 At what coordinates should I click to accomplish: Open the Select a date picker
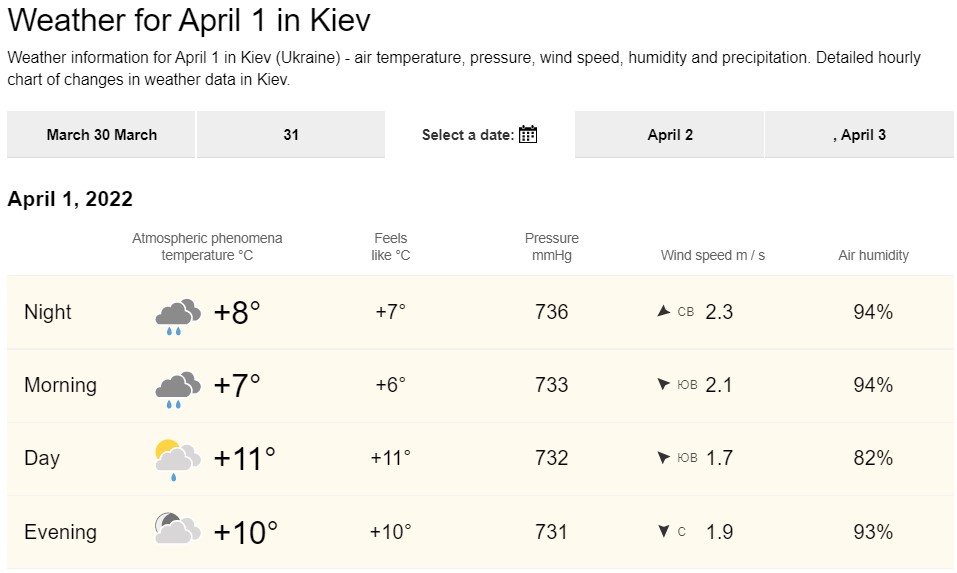pos(468,135)
